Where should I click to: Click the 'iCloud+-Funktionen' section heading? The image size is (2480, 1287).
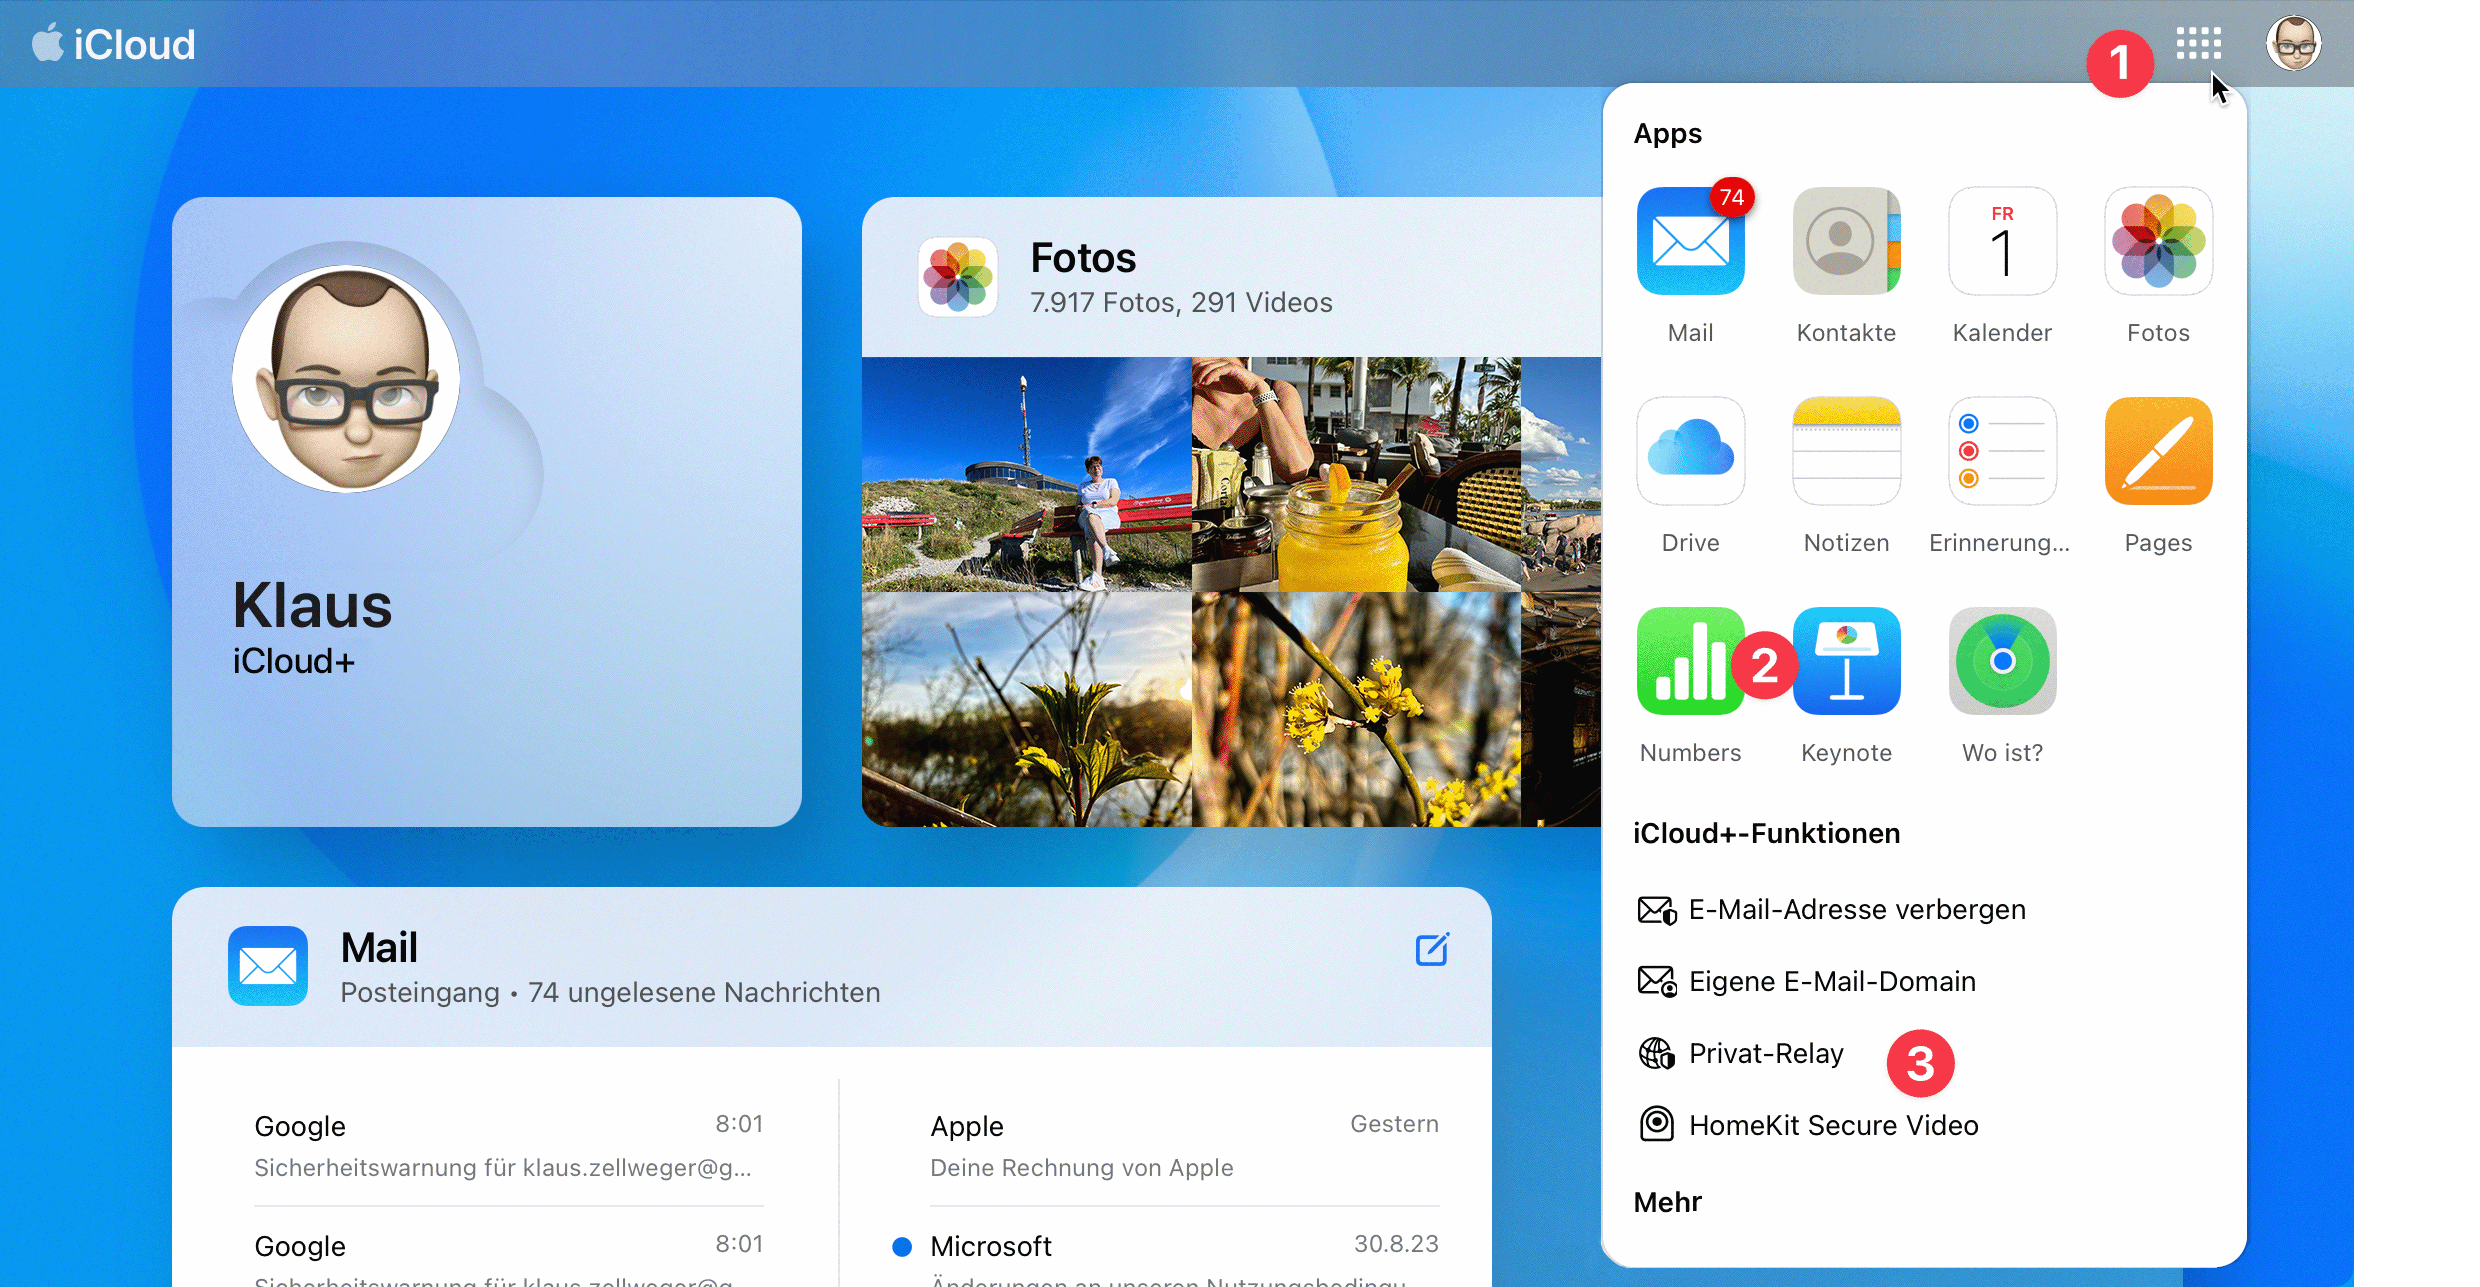(x=1766, y=833)
